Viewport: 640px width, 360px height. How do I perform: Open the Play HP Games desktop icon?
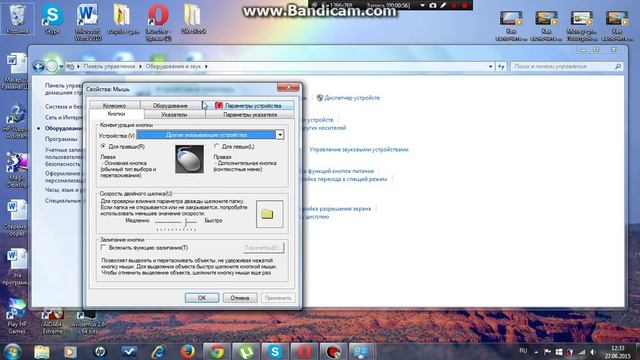pyautogui.click(x=16, y=316)
